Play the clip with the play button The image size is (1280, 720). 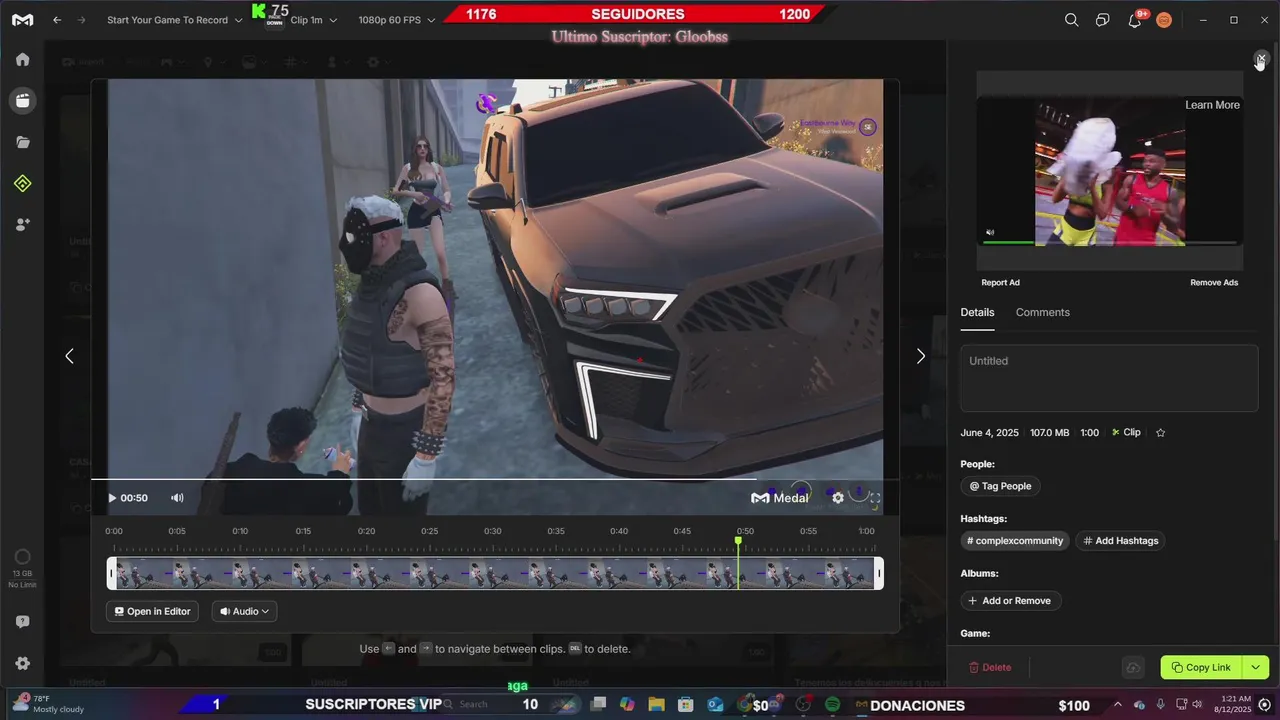click(x=112, y=498)
